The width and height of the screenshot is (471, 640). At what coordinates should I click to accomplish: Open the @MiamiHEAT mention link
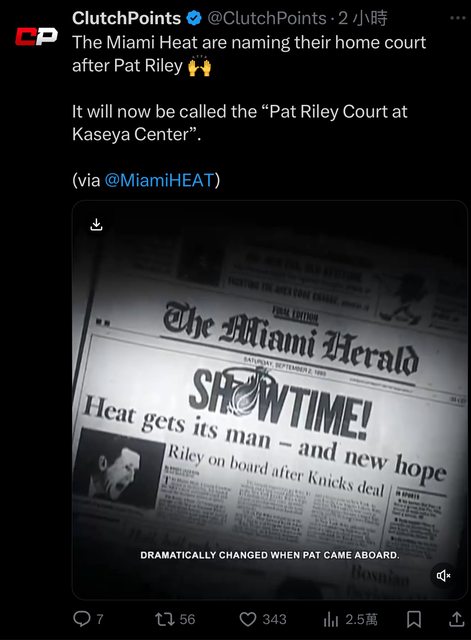[160, 180]
